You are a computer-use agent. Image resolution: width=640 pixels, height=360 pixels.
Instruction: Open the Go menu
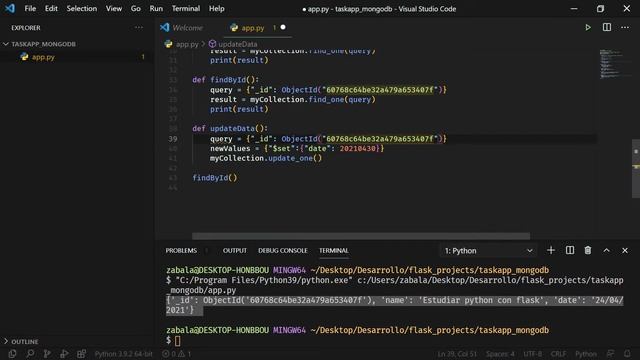point(136,9)
